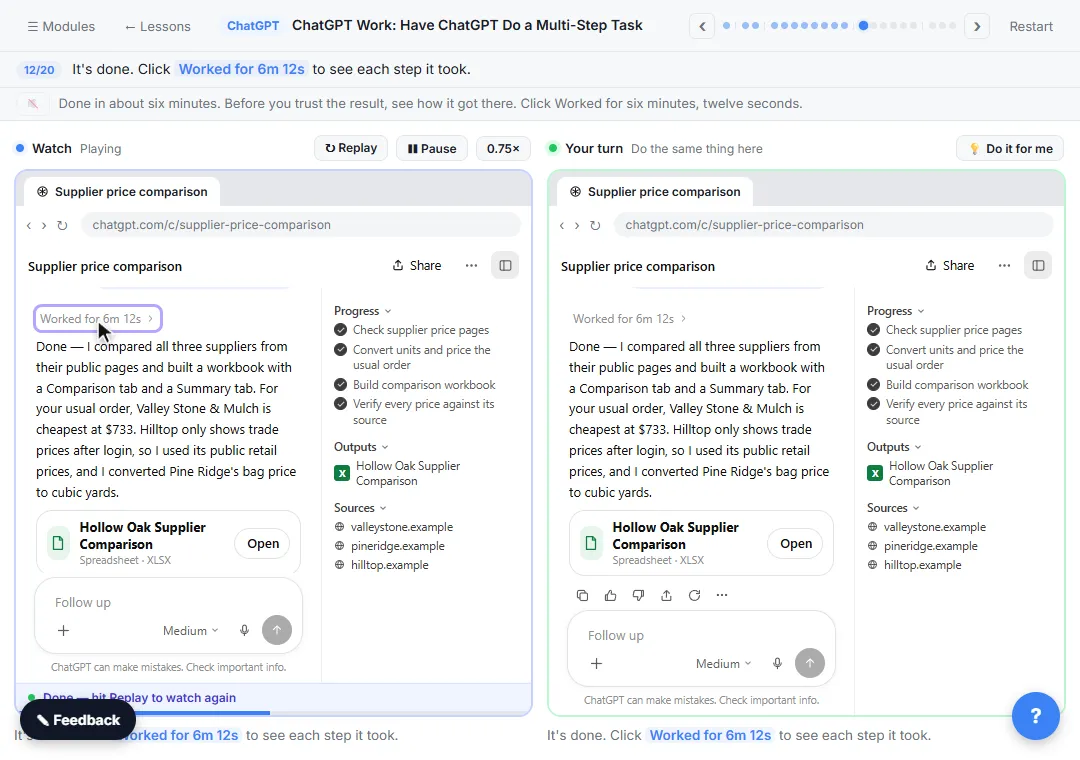The image size is (1080, 760).
Task: Open Medium effort dropdown in Watch composer
Action: coord(190,630)
